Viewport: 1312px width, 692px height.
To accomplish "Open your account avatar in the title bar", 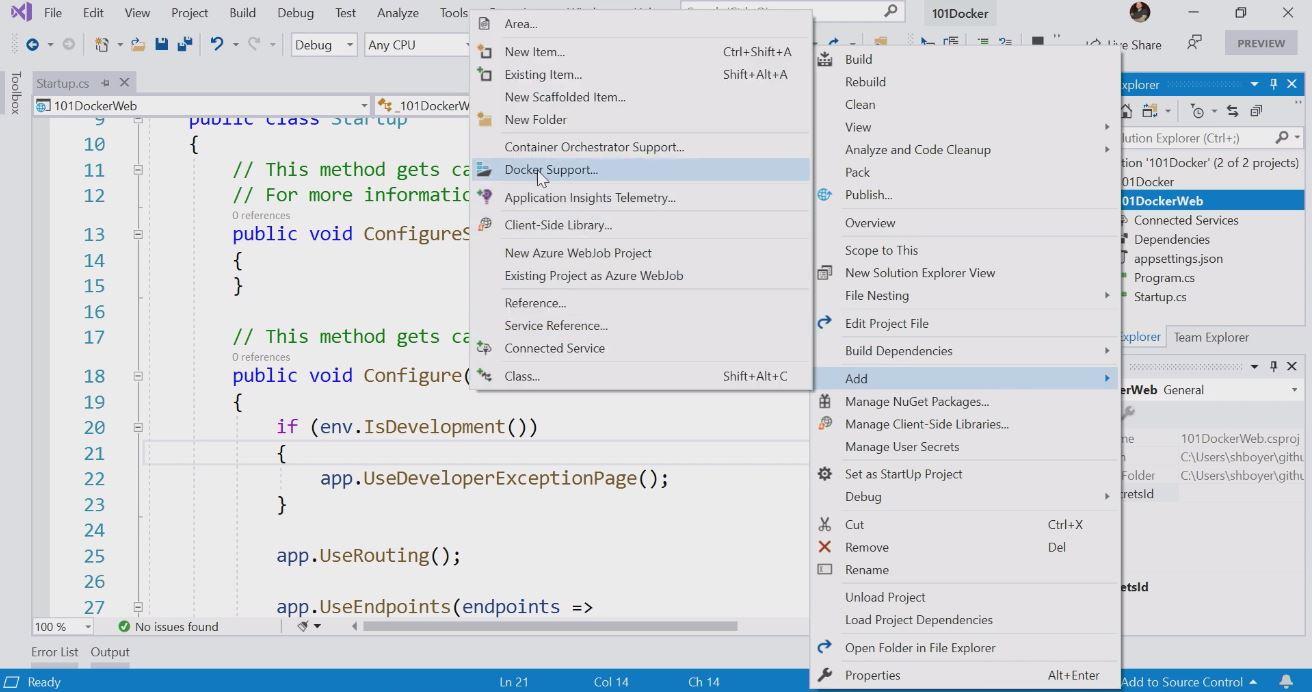I will pyautogui.click(x=1140, y=12).
